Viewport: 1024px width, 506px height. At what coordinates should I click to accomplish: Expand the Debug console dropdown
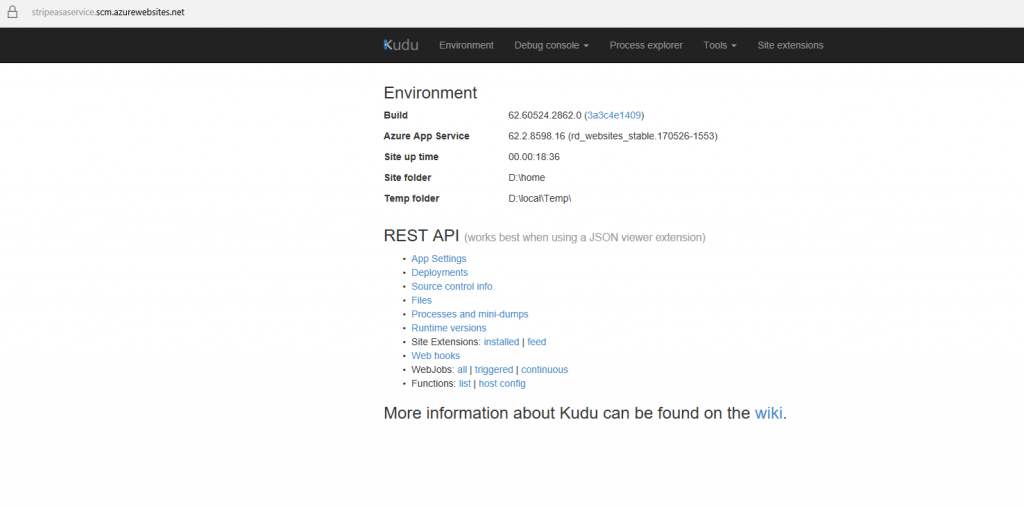551,45
